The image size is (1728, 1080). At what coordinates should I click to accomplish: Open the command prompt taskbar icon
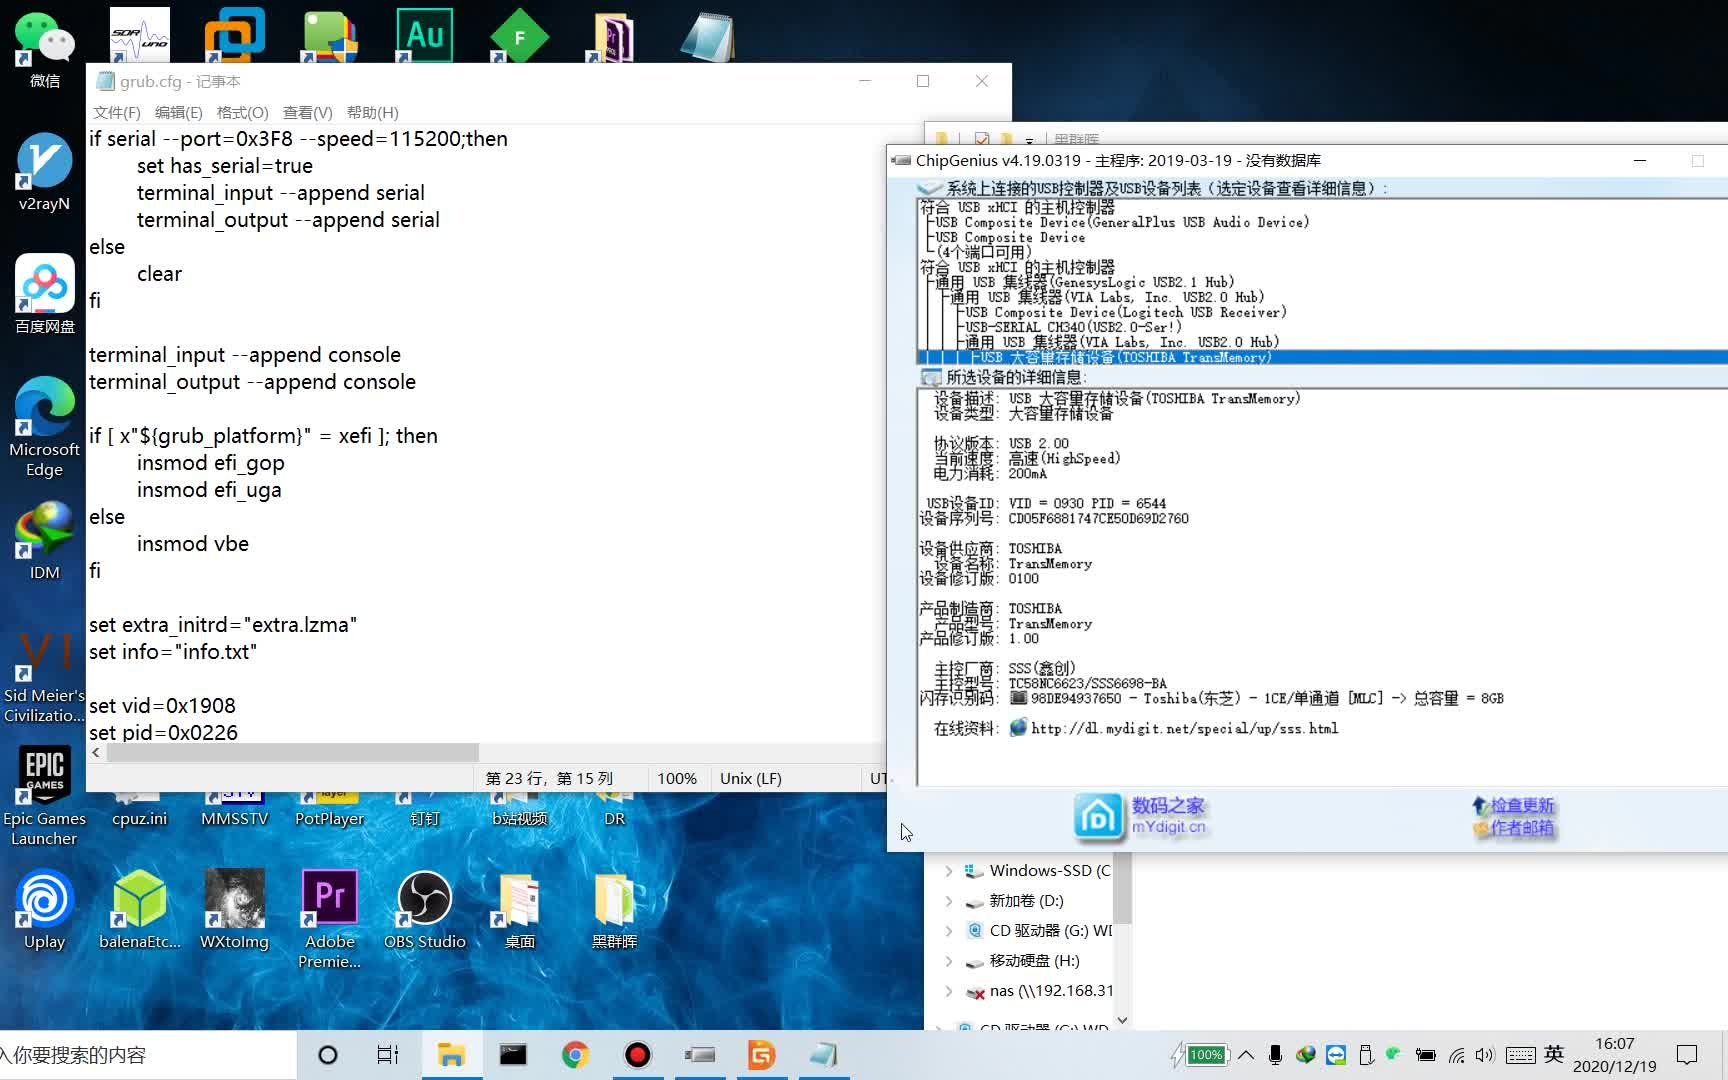[x=513, y=1055]
